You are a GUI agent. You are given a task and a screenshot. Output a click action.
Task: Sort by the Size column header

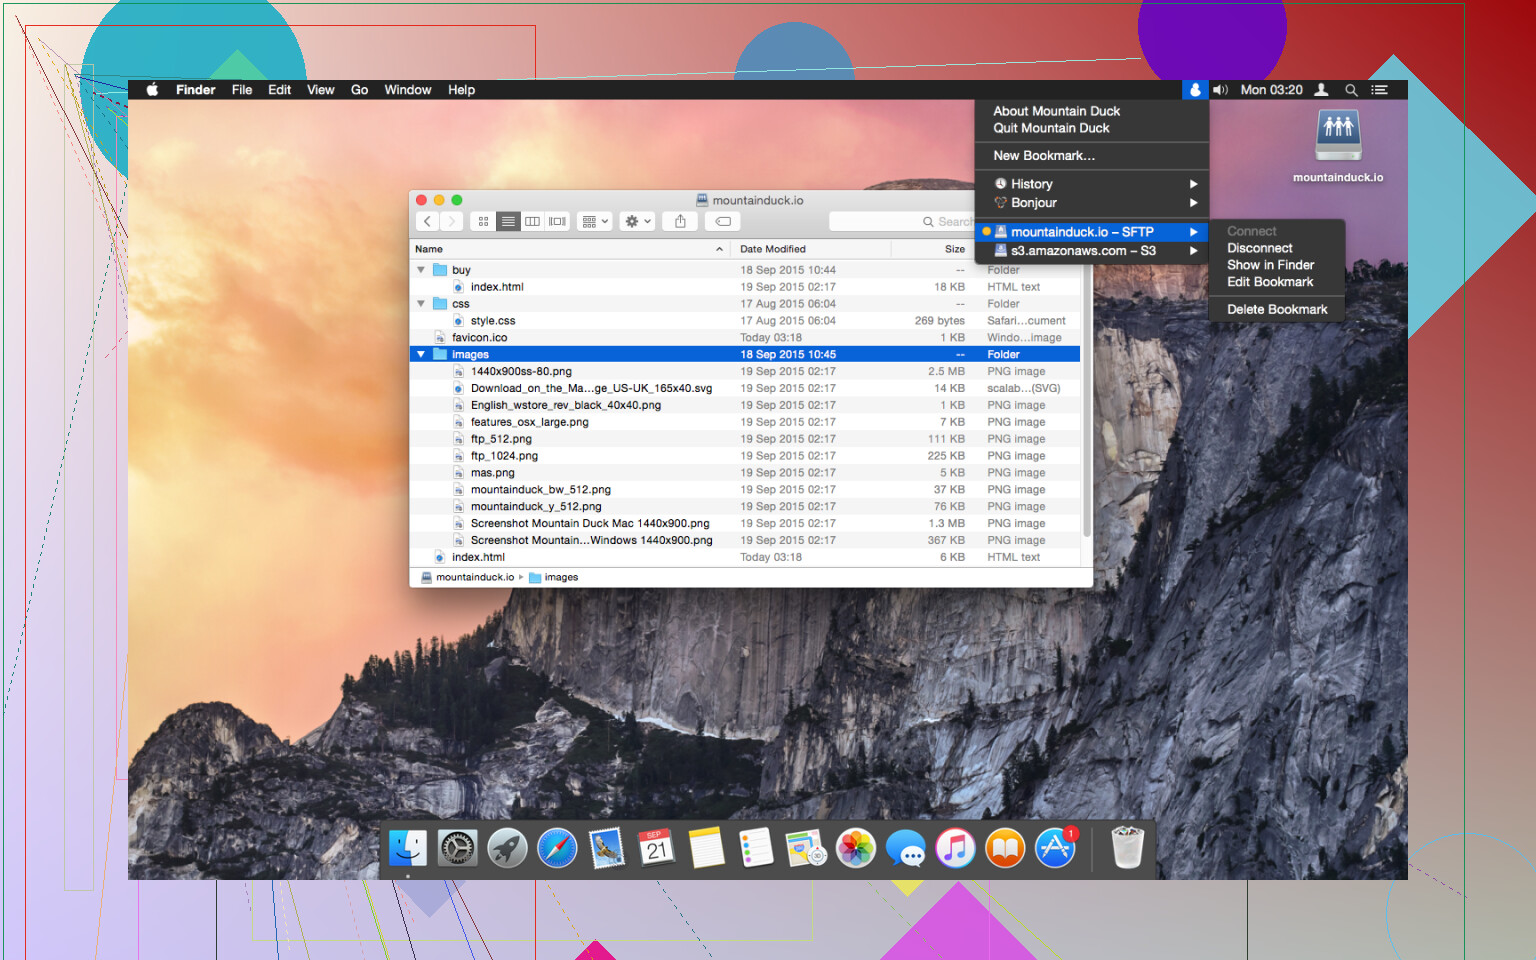pos(932,249)
